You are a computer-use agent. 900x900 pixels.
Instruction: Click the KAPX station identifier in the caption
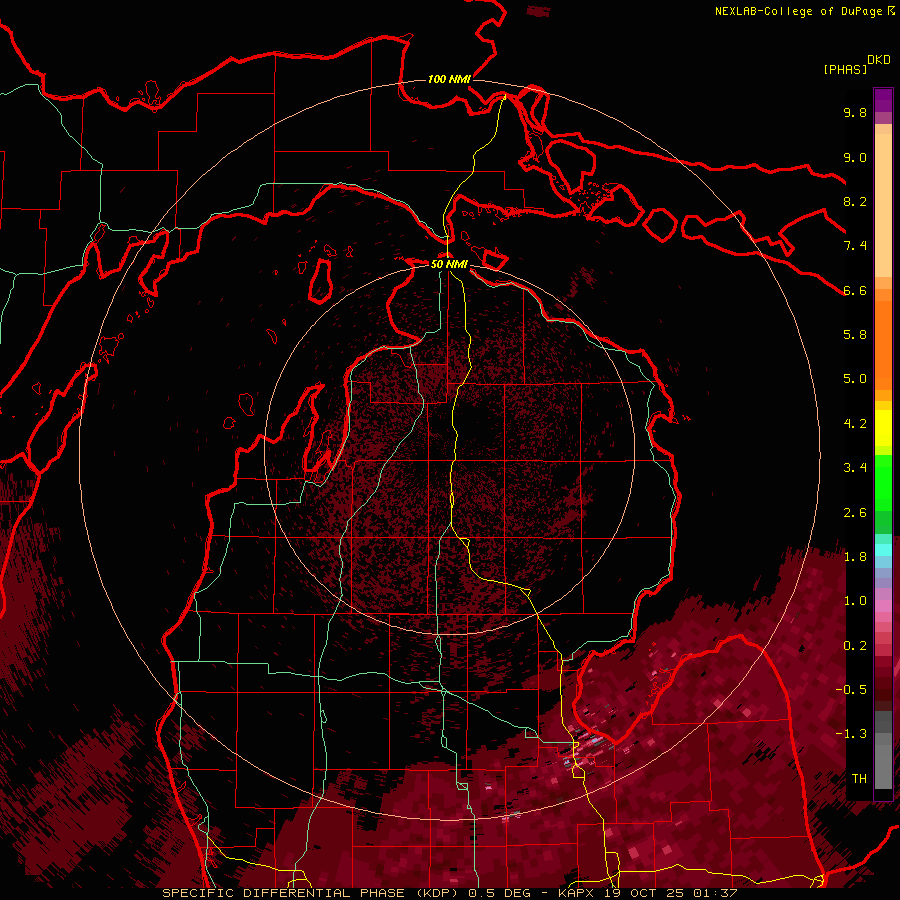578,893
